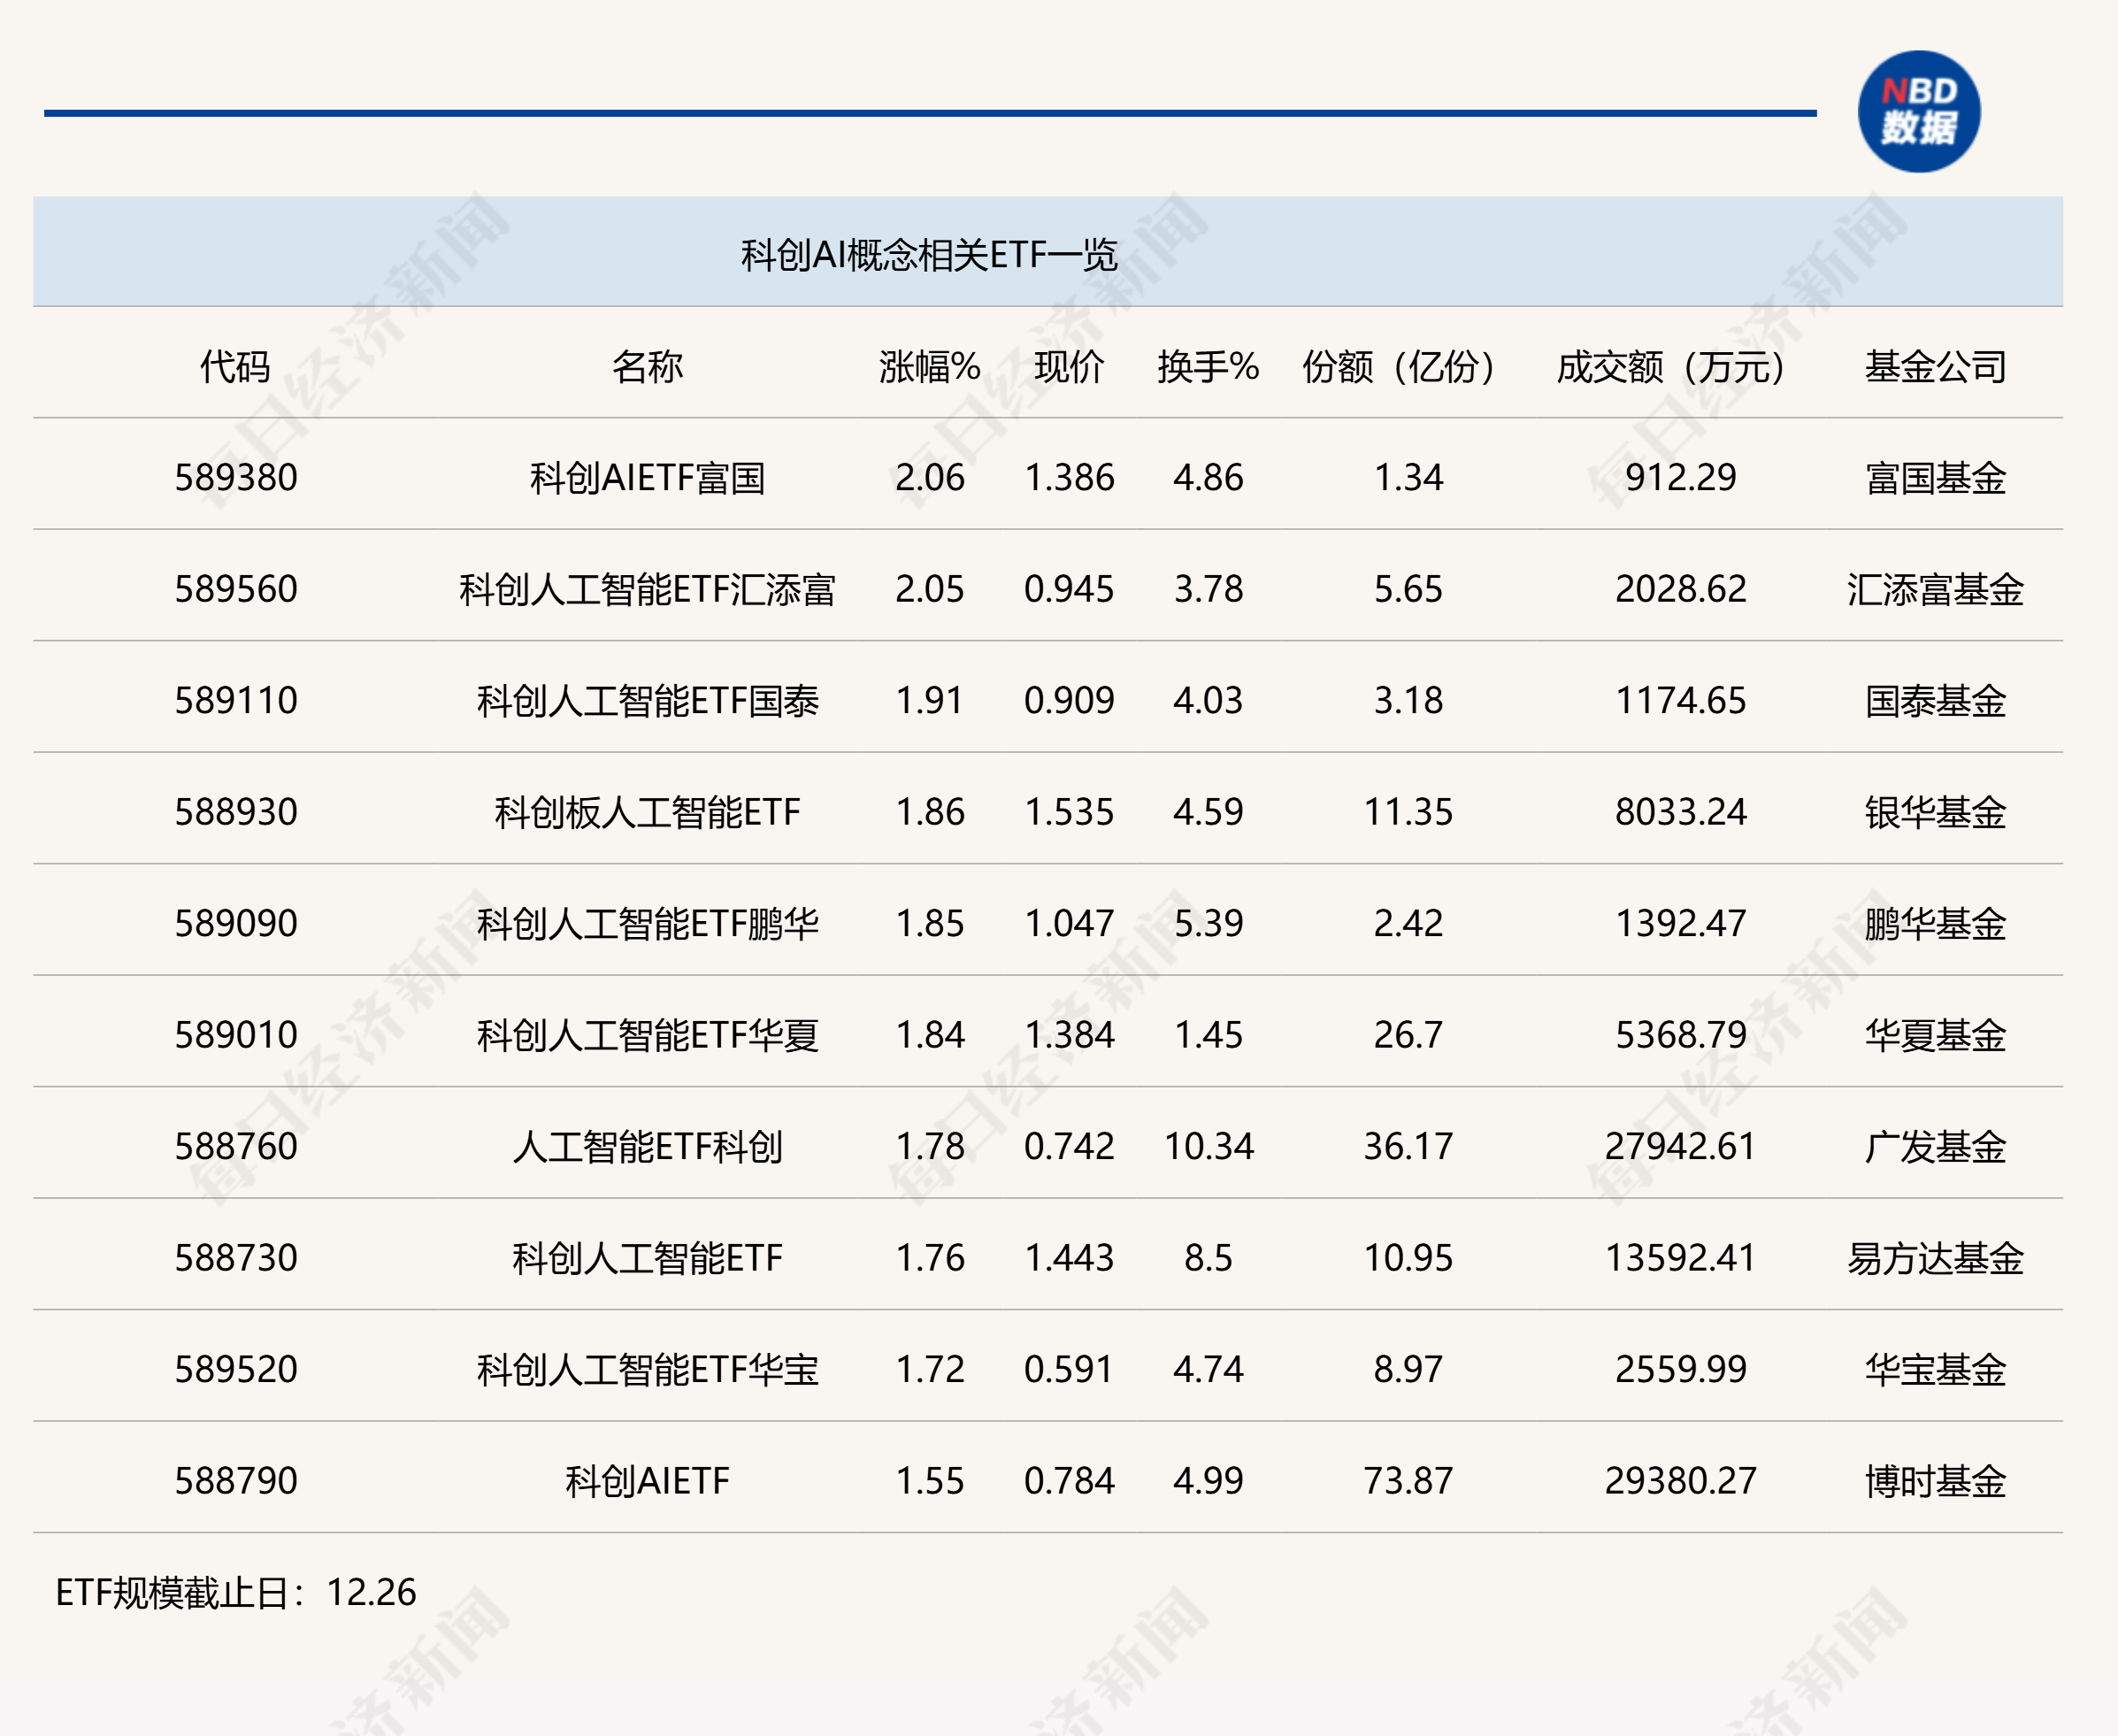Click 人工智能ETF科创 name cell

pyautogui.click(x=647, y=1146)
